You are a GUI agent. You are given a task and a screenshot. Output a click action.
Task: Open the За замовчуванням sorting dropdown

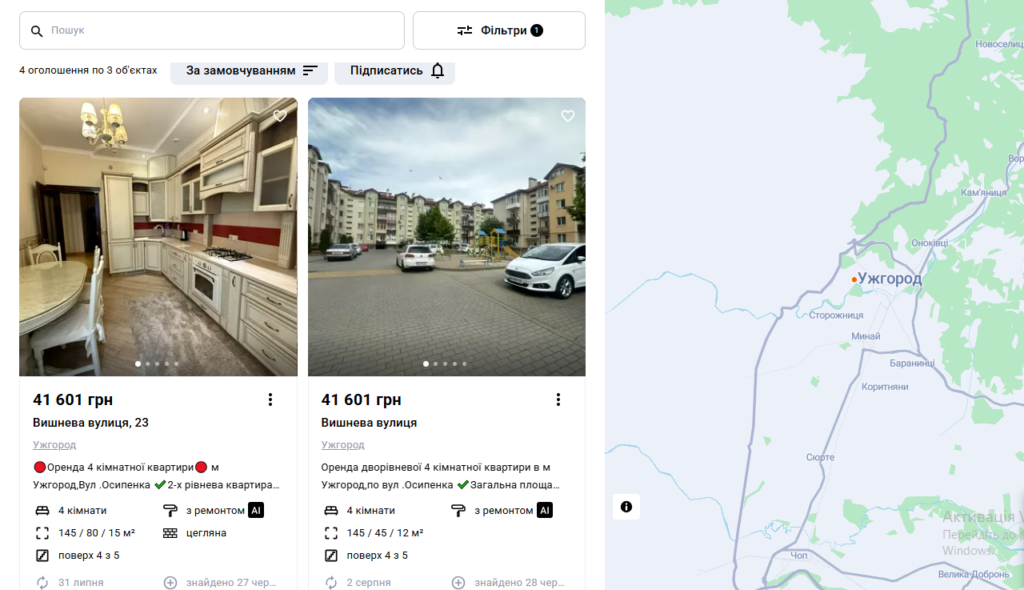[x=249, y=71]
